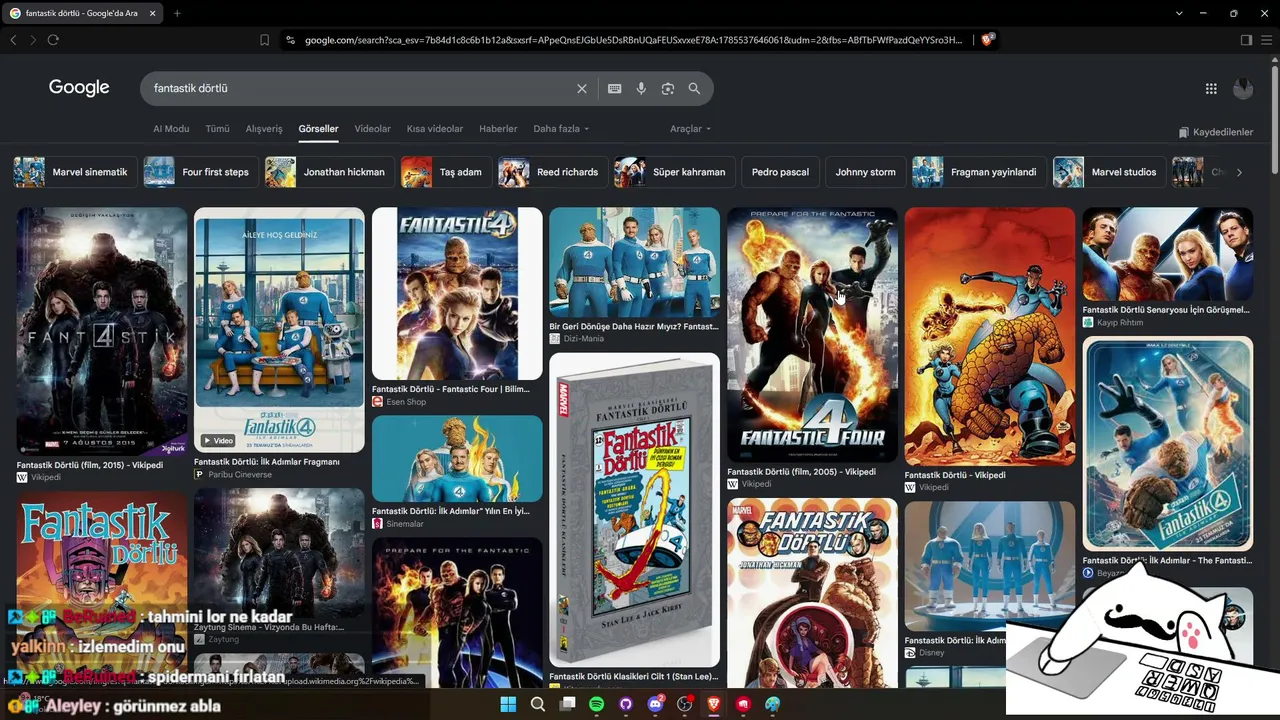Switch to the Videolar tab
This screenshot has width=1280, height=720.
373,129
